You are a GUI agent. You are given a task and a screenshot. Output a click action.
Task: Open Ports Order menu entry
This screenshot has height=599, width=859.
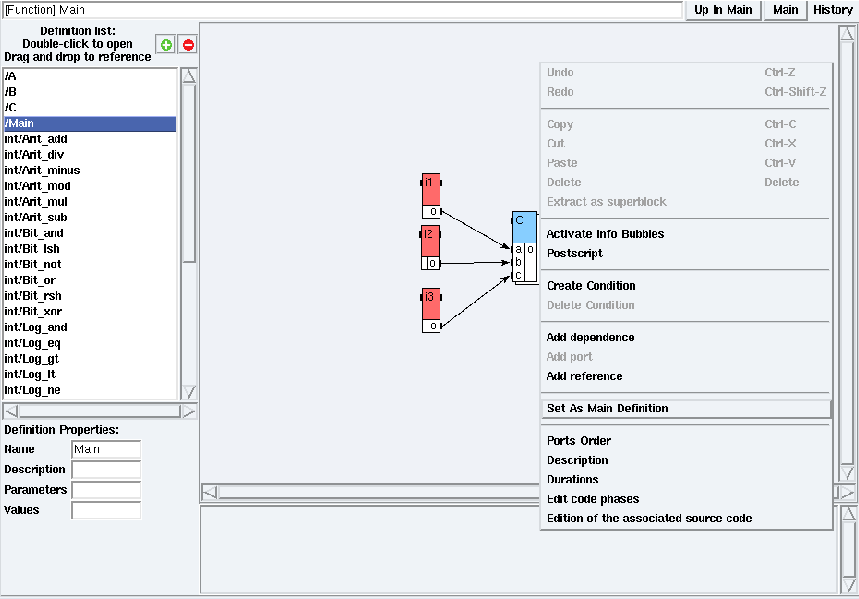point(685,441)
